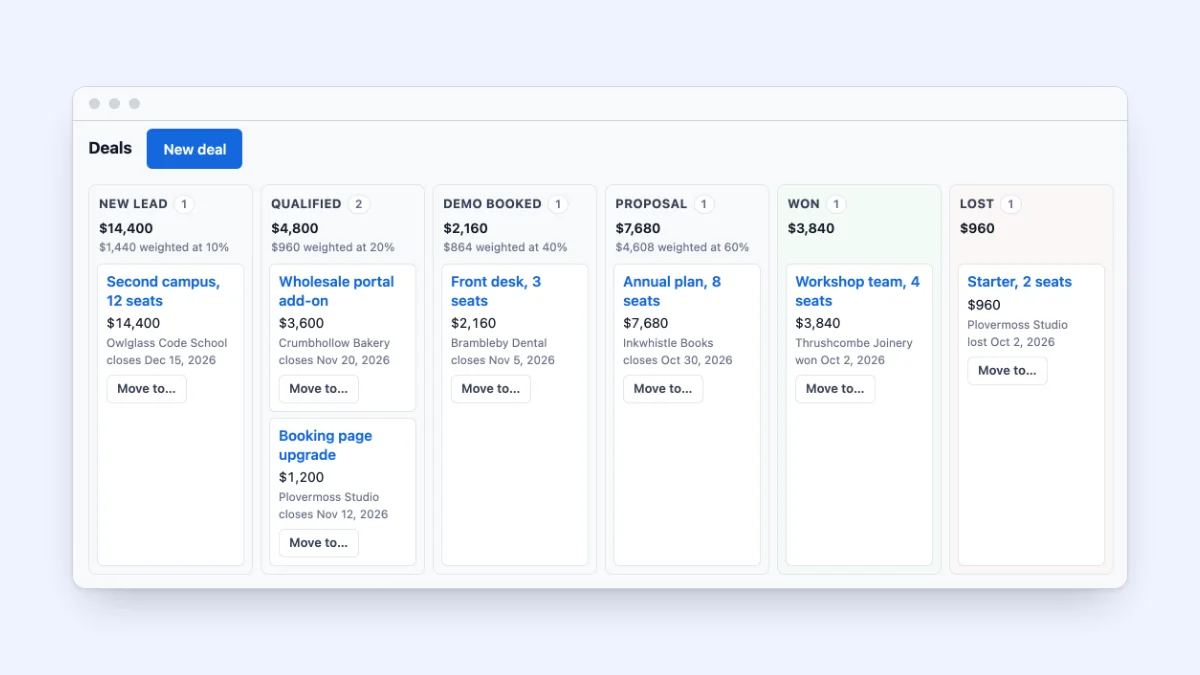The width and height of the screenshot is (1200, 675).
Task: Open Move to menu for Front desk deal
Action: [490, 389]
